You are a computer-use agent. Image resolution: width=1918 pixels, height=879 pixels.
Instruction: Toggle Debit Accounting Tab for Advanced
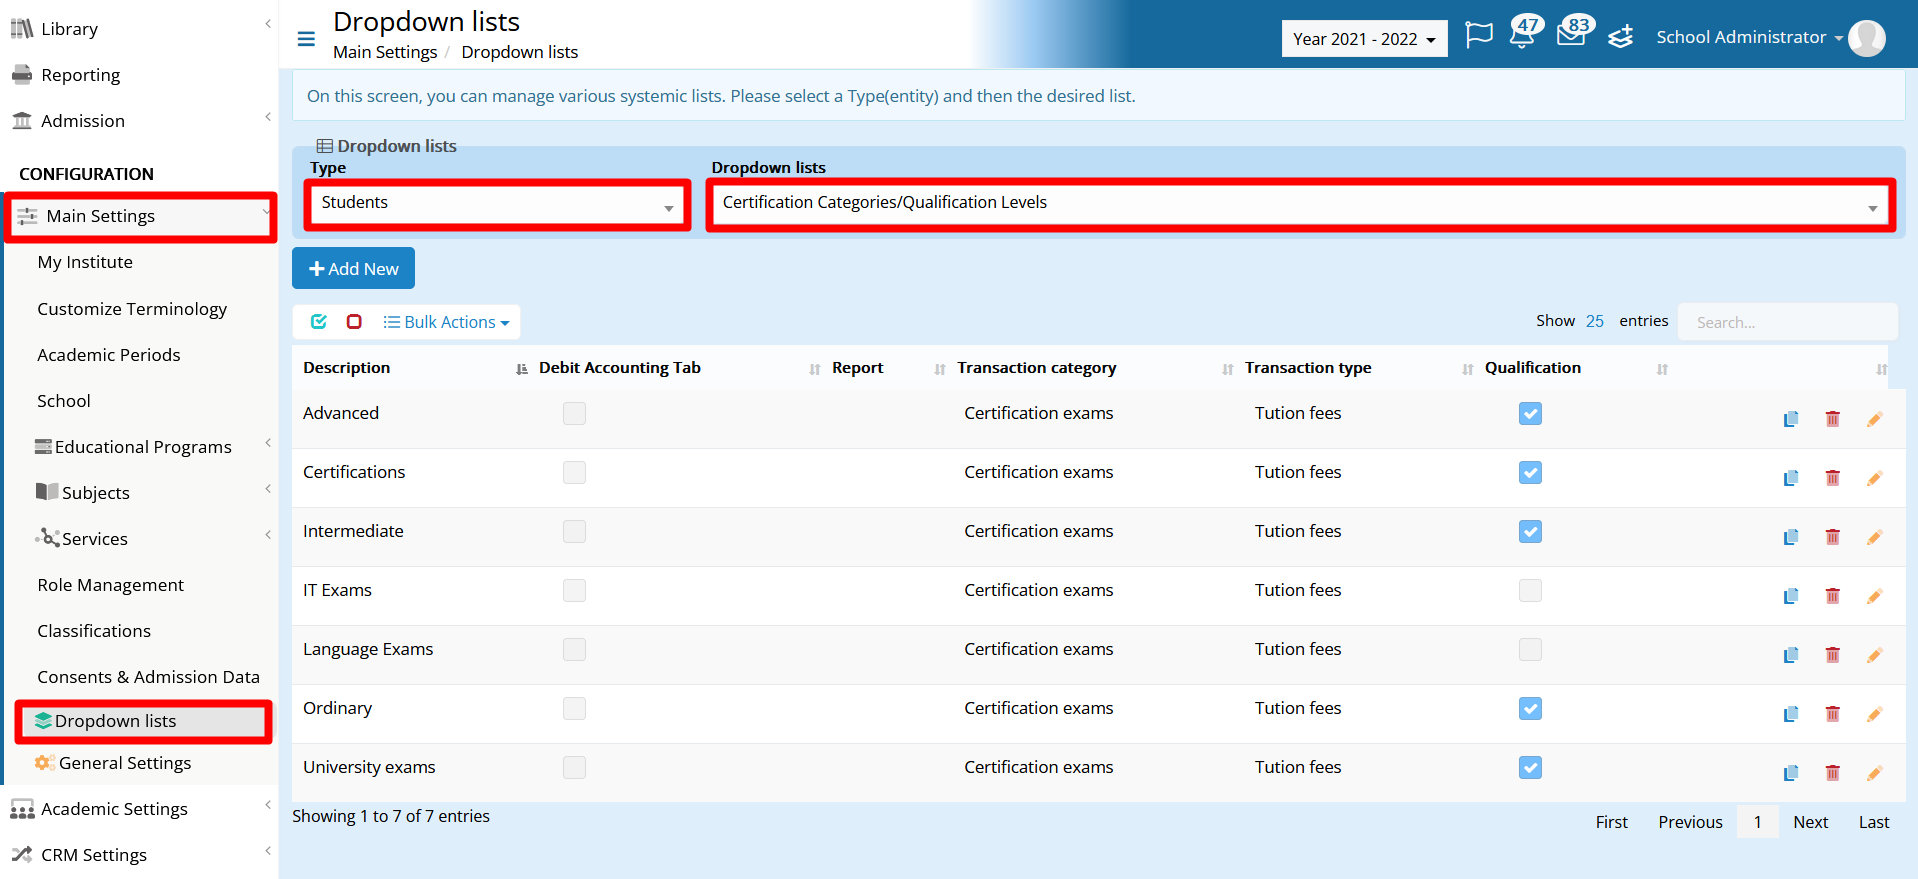point(574,413)
